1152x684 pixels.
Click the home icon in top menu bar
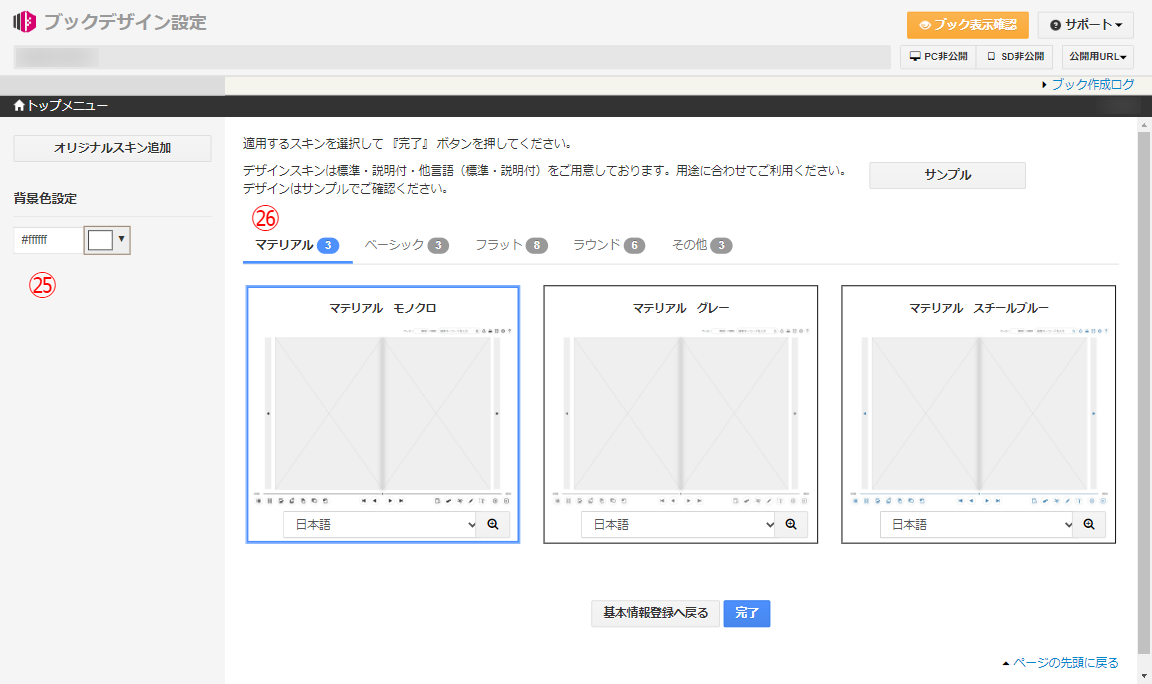point(19,105)
